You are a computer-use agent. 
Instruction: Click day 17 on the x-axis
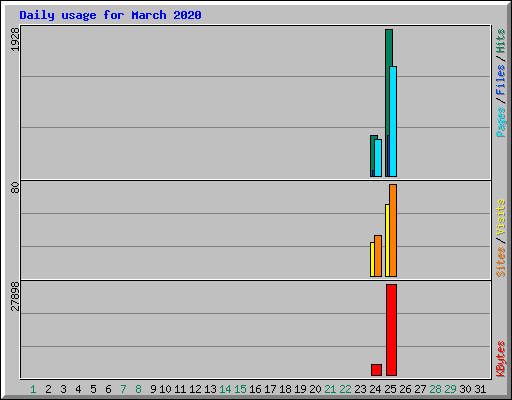coord(270,389)
